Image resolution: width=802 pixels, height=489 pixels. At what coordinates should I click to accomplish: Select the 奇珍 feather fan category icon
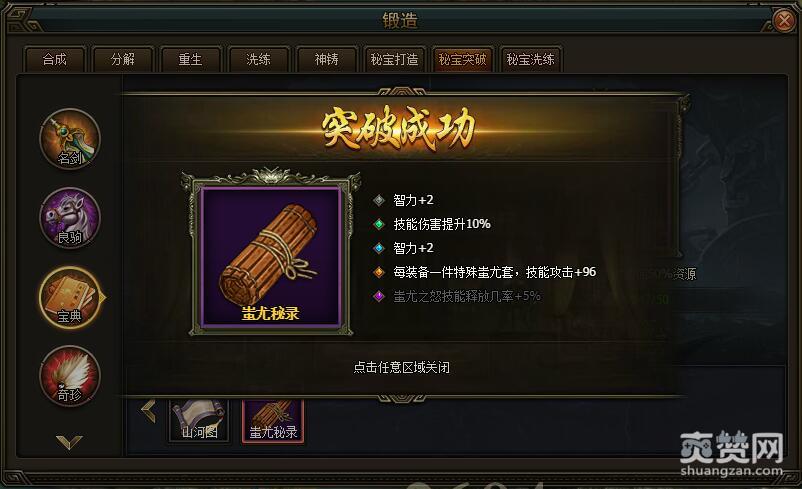pos(70,376)
